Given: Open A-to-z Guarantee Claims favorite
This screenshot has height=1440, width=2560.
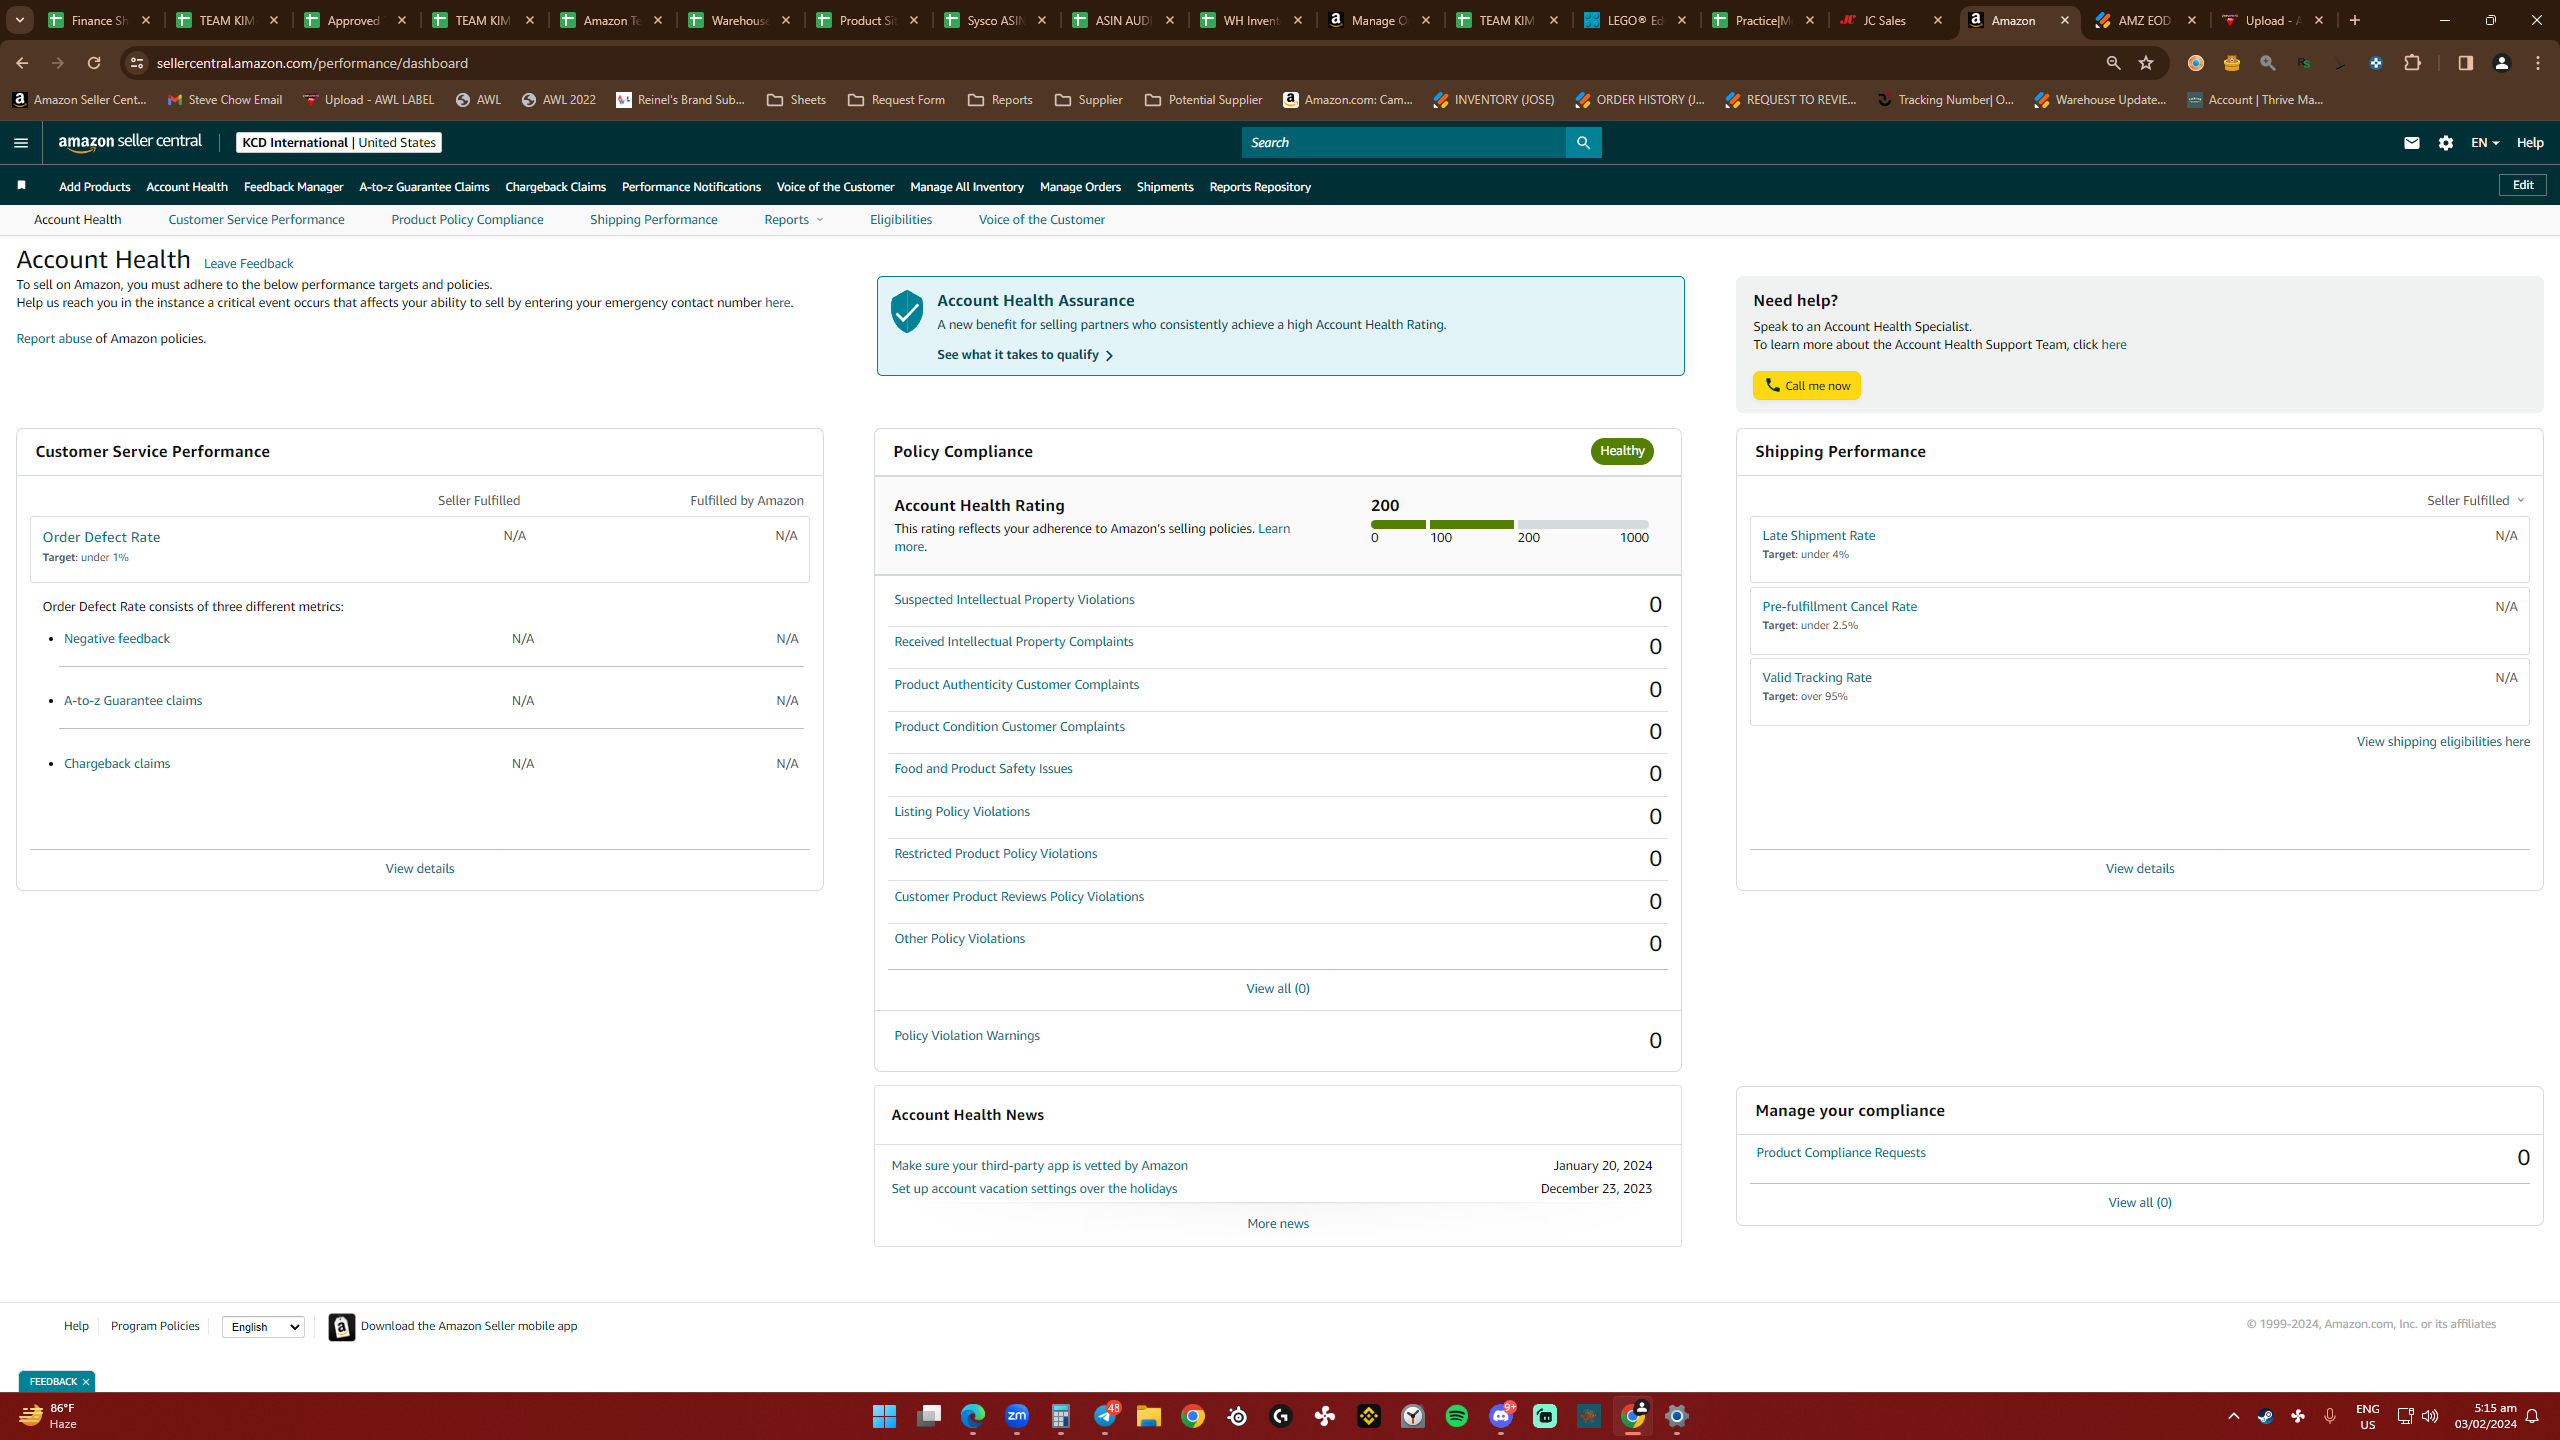Looking at the screenshot, I should 424,187.
